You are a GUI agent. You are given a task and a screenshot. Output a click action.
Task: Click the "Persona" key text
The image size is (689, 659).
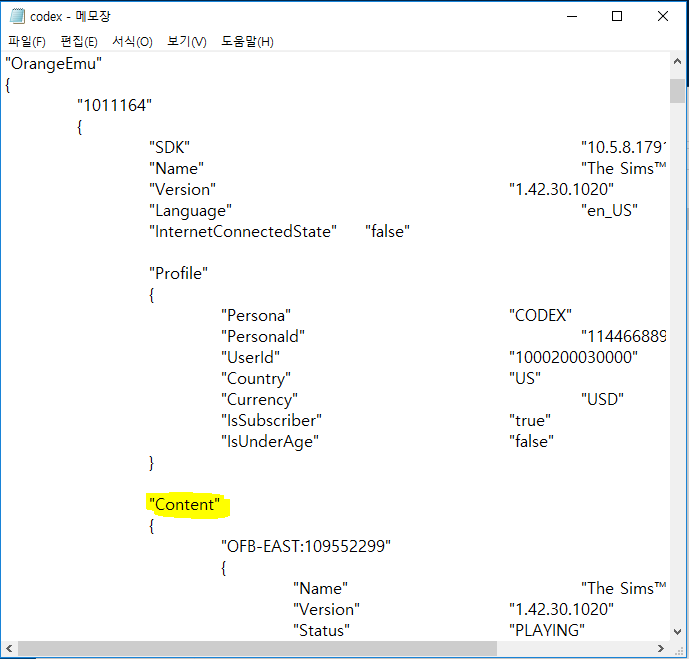pyautogui.click(x=256, y=315)
